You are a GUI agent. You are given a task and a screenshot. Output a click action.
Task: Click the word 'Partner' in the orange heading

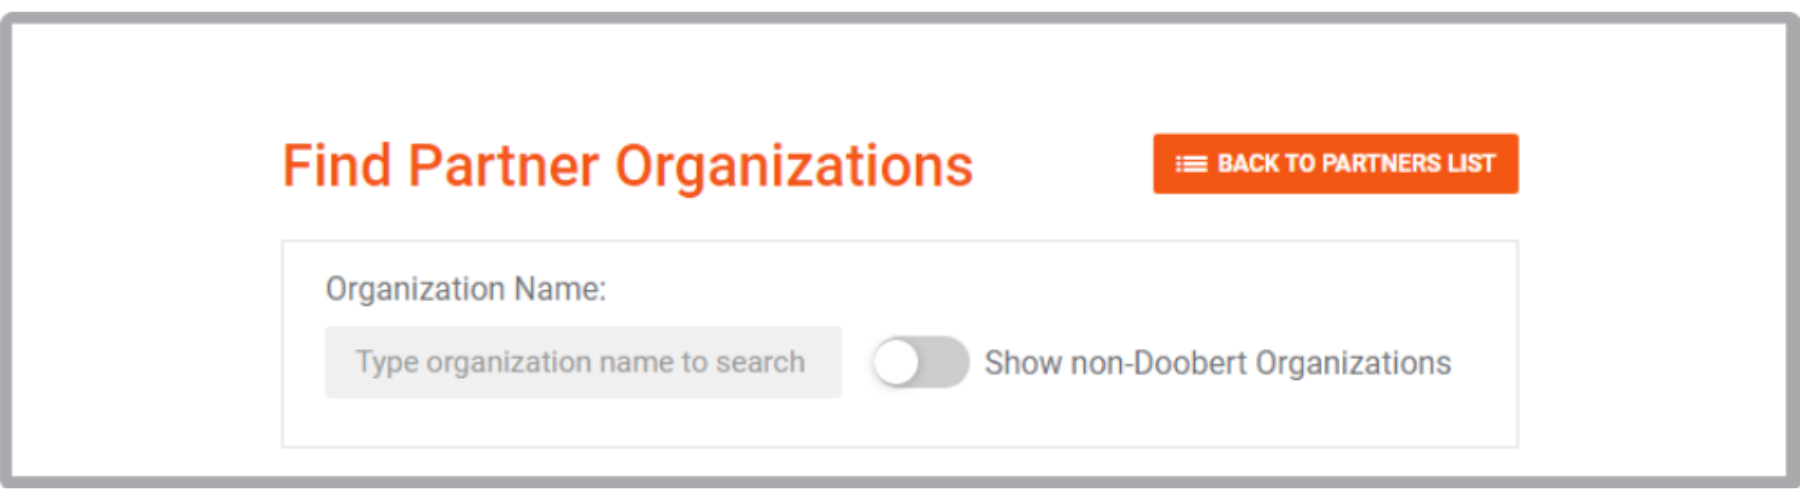point(503,166)
